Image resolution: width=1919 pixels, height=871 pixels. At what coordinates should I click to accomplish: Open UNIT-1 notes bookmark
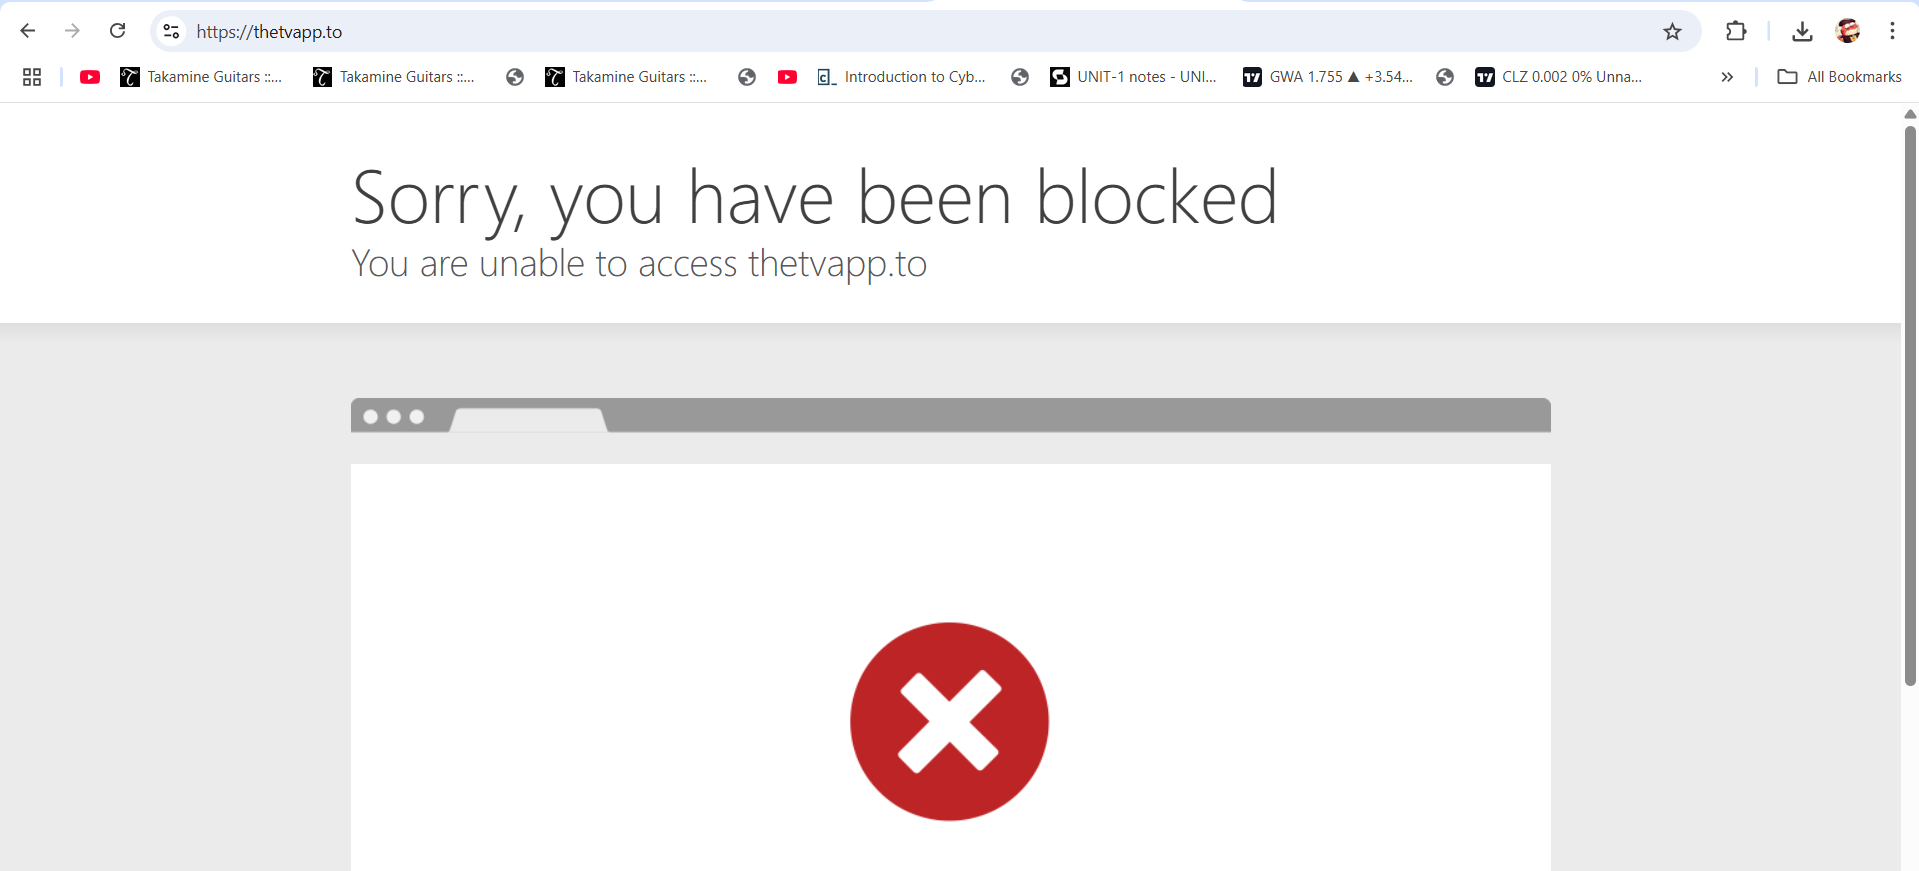(1133, 77)
